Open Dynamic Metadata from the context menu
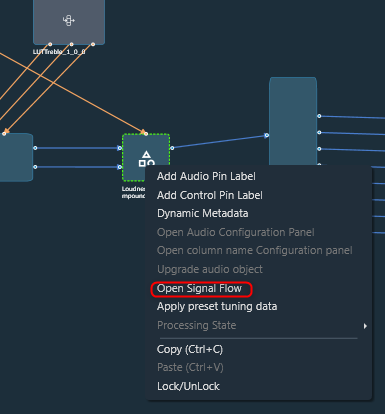 tap(202, 213)
